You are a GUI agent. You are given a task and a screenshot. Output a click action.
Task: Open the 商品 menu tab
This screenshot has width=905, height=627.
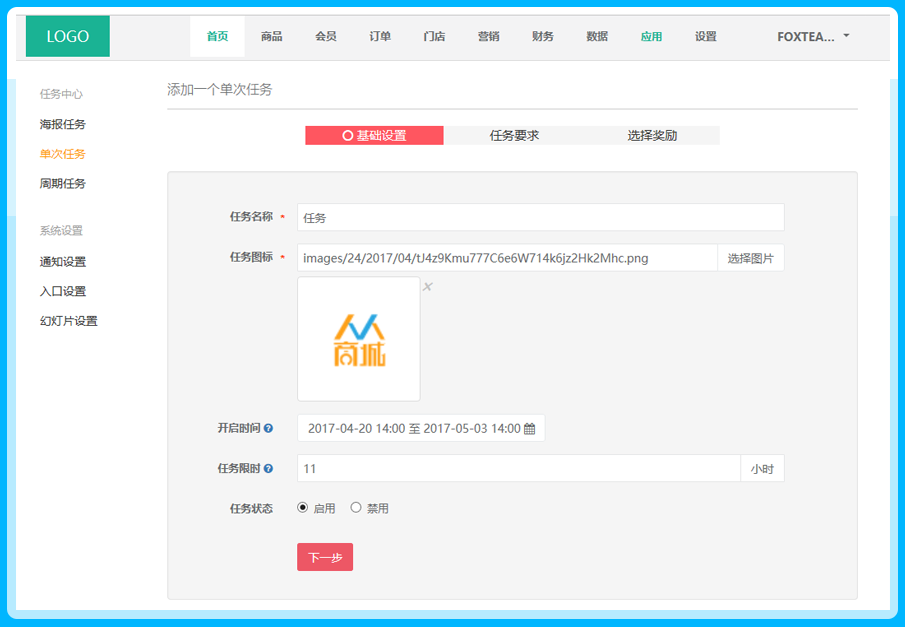(271, 36)
